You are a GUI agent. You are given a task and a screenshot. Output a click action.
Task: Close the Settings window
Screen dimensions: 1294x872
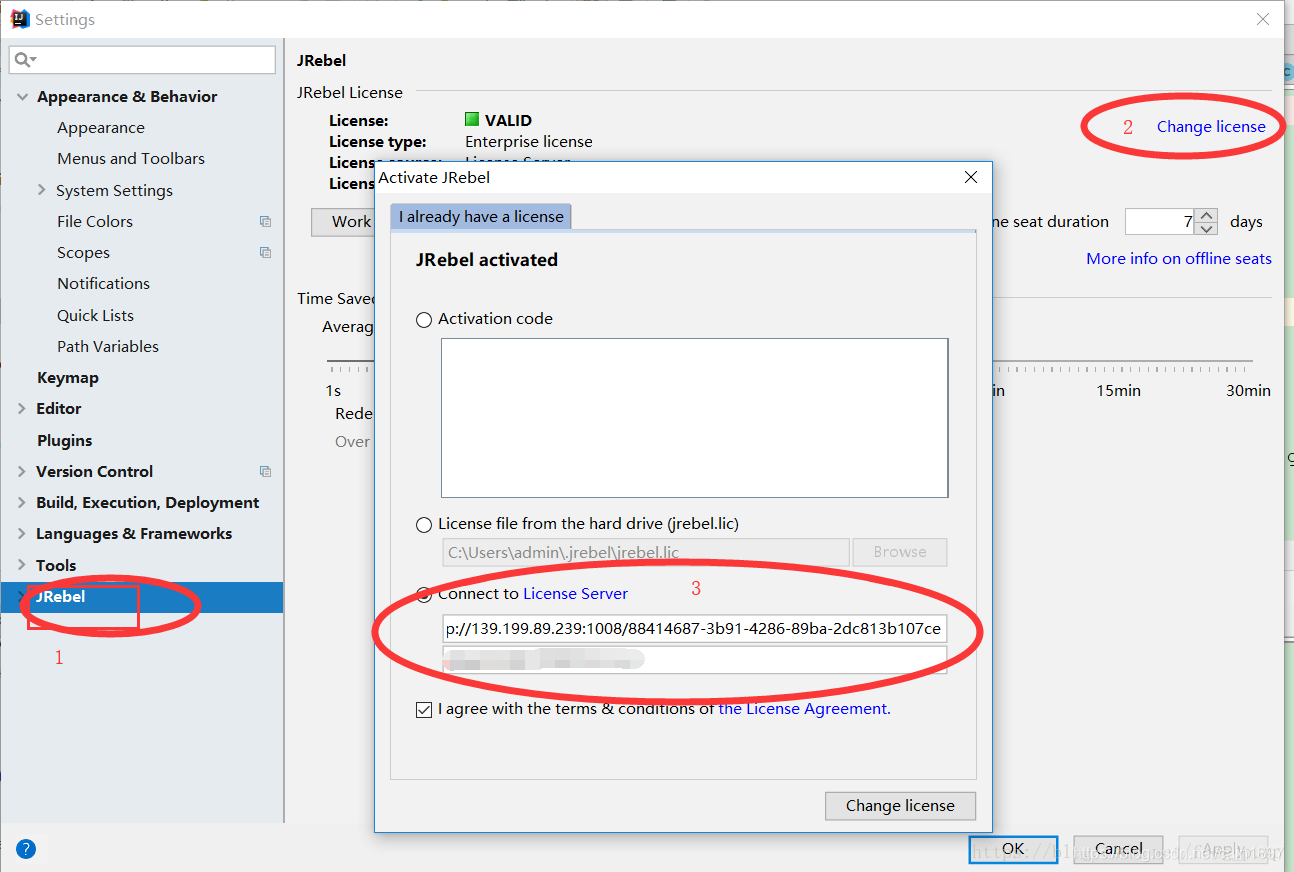1264,19
